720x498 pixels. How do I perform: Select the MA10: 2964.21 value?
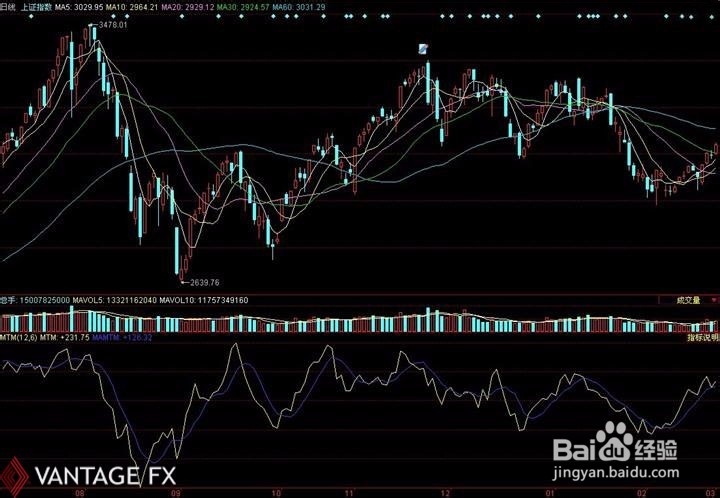pos(131,7)
